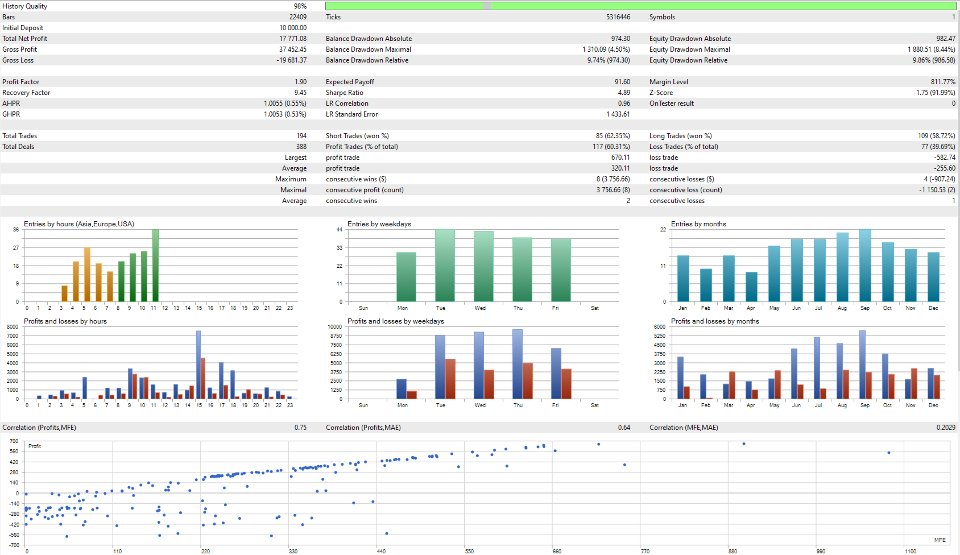Screen dimensions: 960x555
Task: Click the Initial Deposit value '10 000.00'
Action: pos(293,28)
